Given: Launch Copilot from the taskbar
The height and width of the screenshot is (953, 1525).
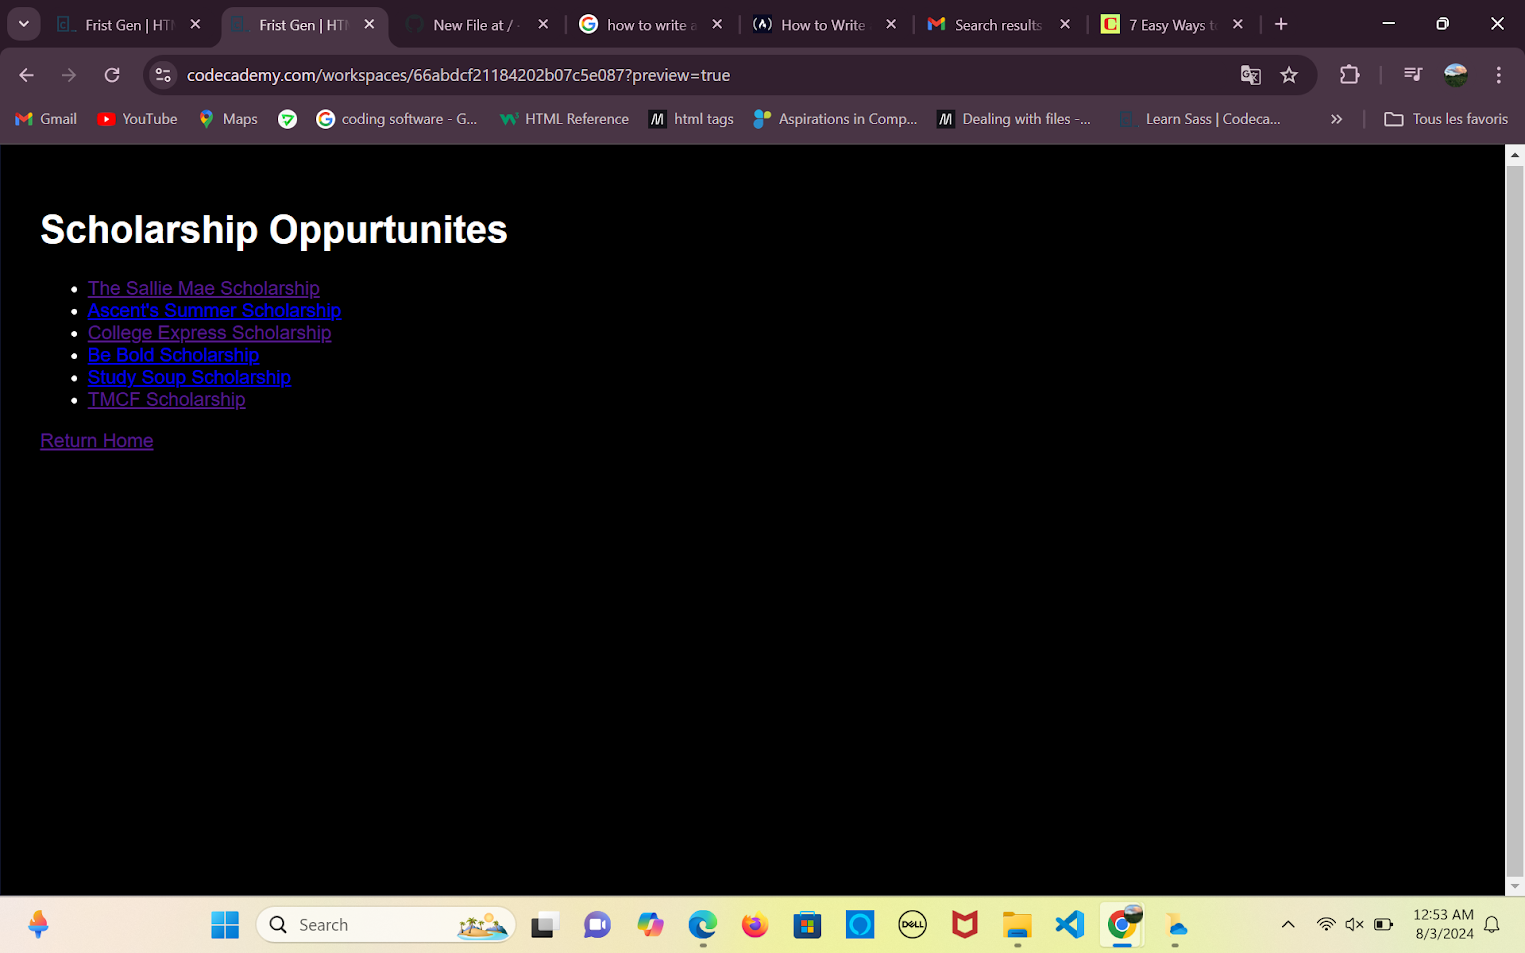Looking at the screenshot, I should (650, 925).
